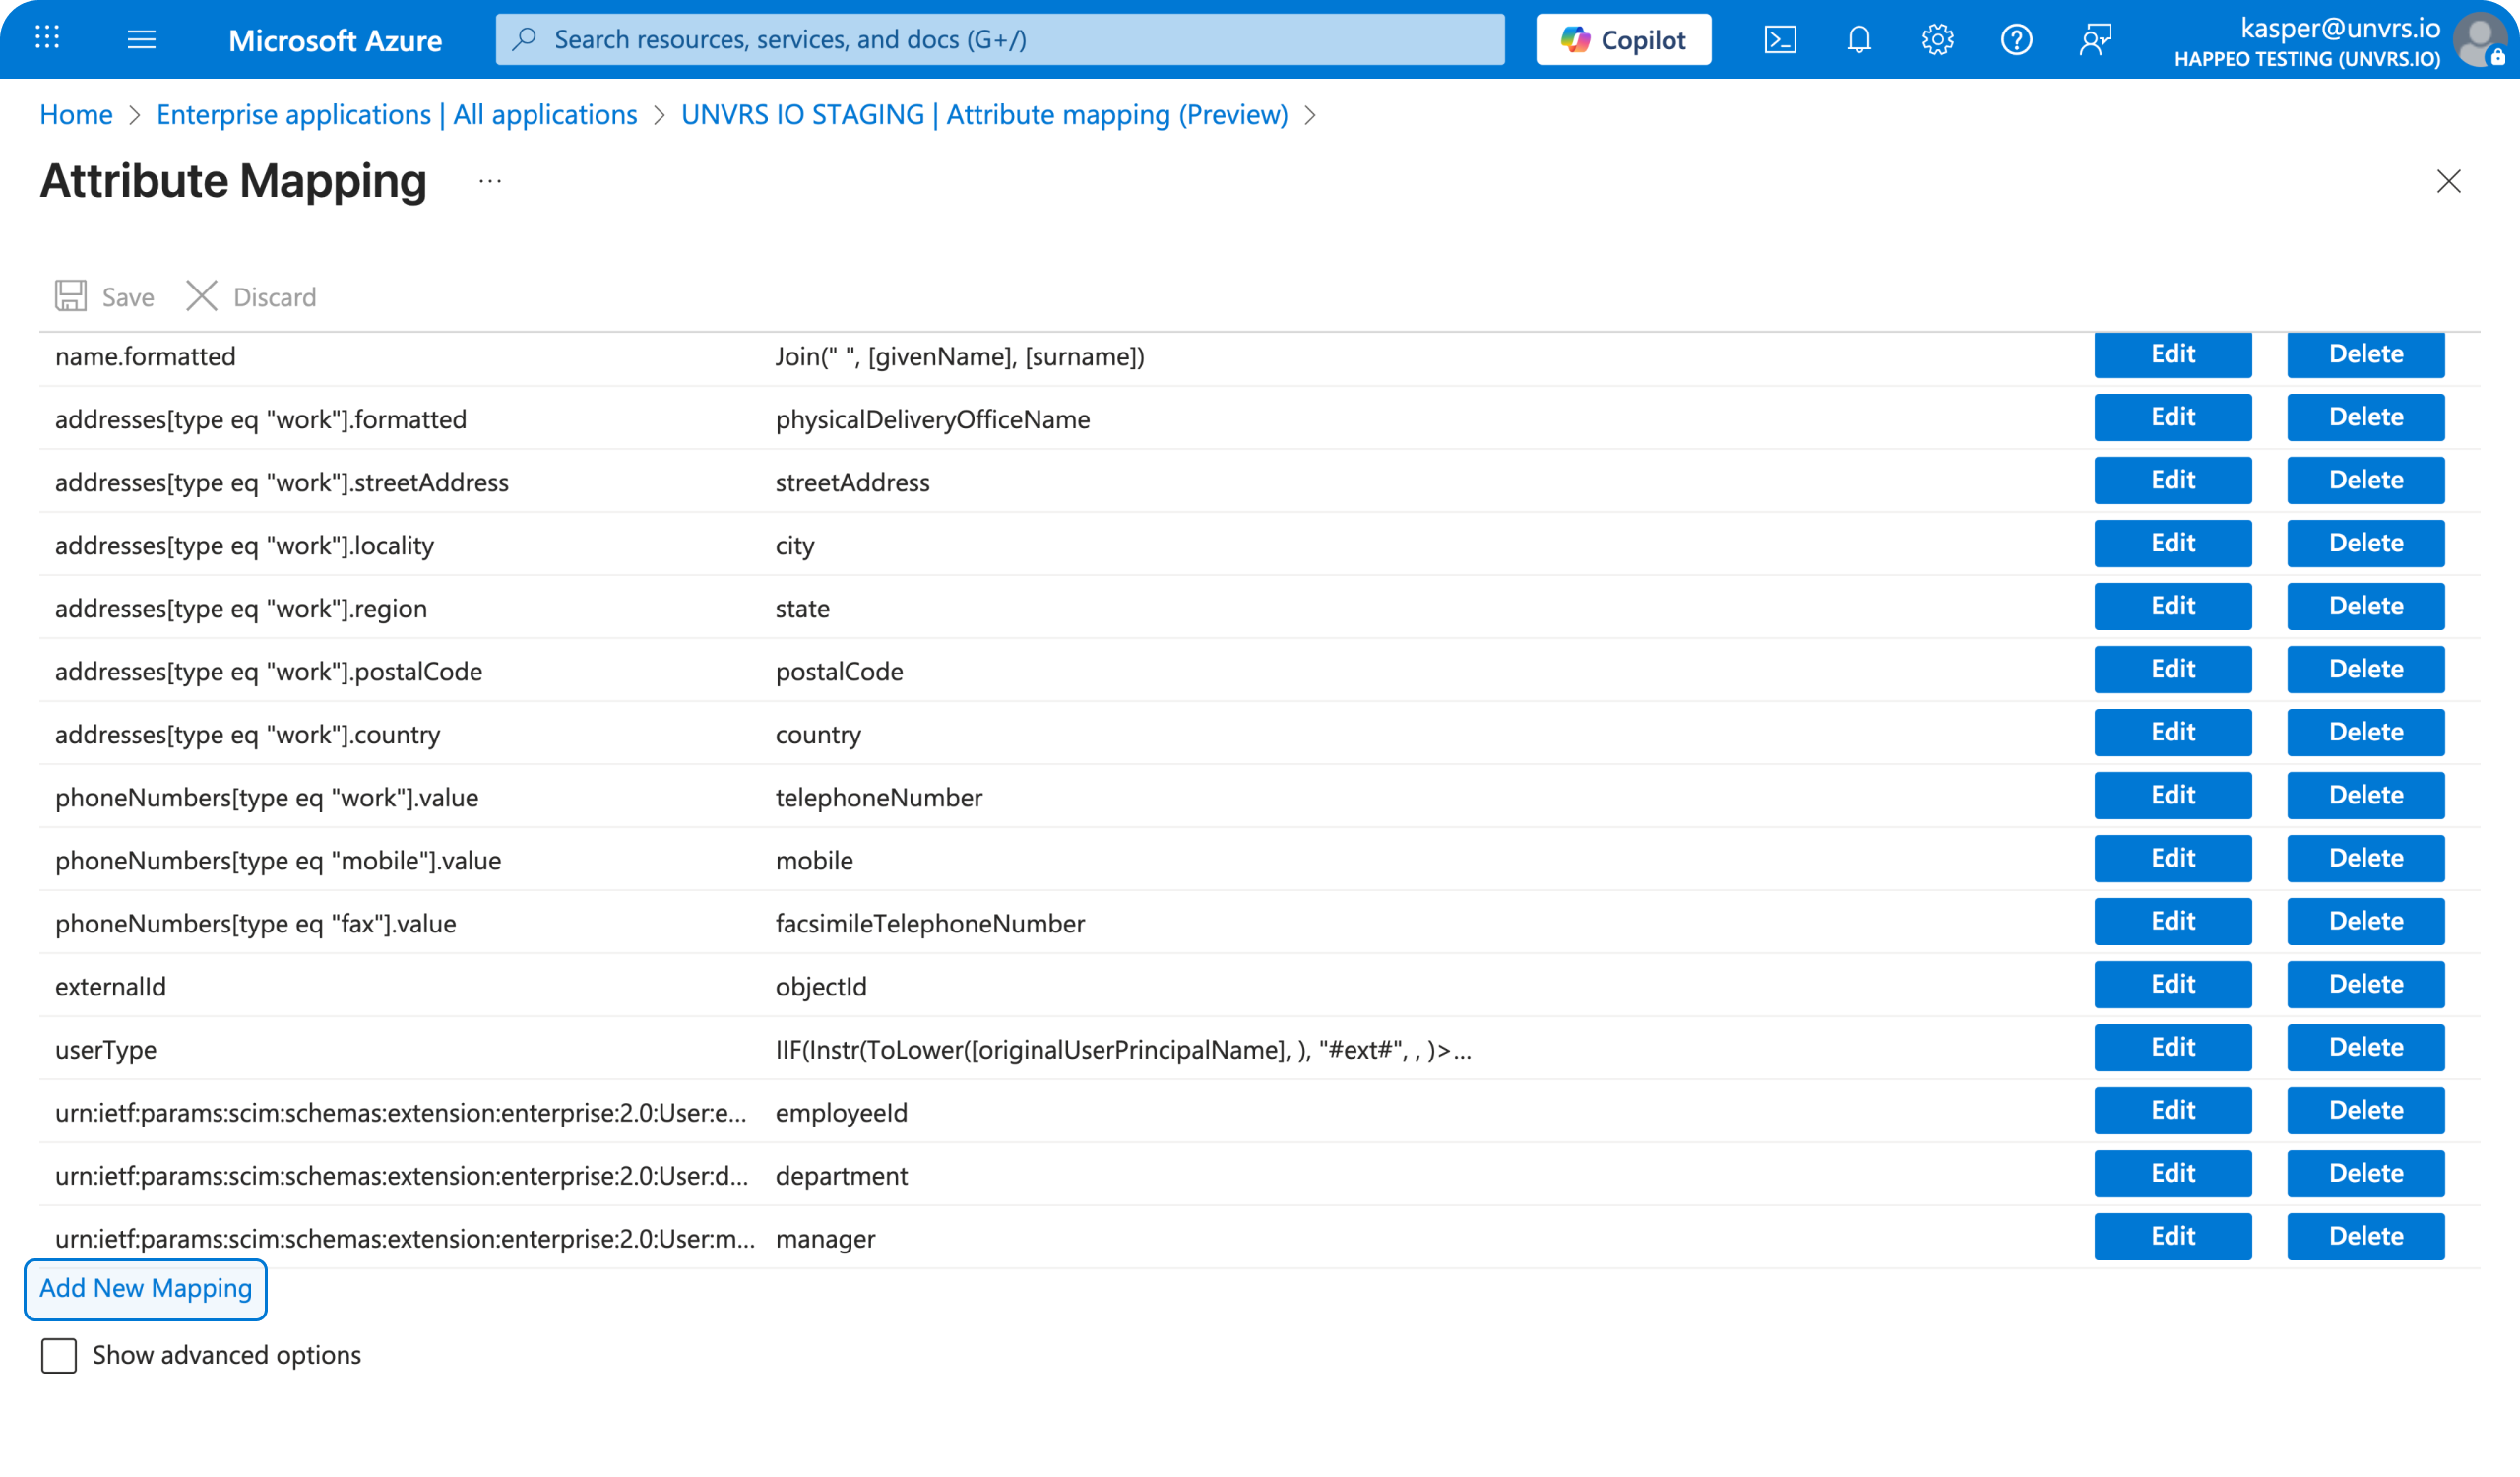Enable Show advanced options
Viewport: 2520px width, 1477px height.
coord(59,1356)
